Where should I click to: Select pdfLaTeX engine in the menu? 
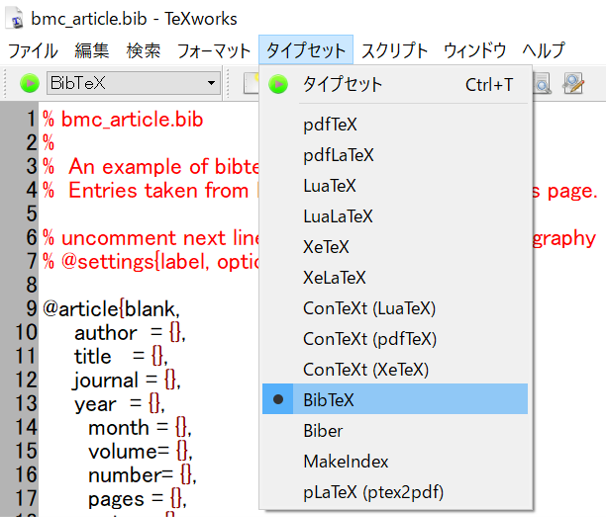pyautogui.click(x=395, y=155)
